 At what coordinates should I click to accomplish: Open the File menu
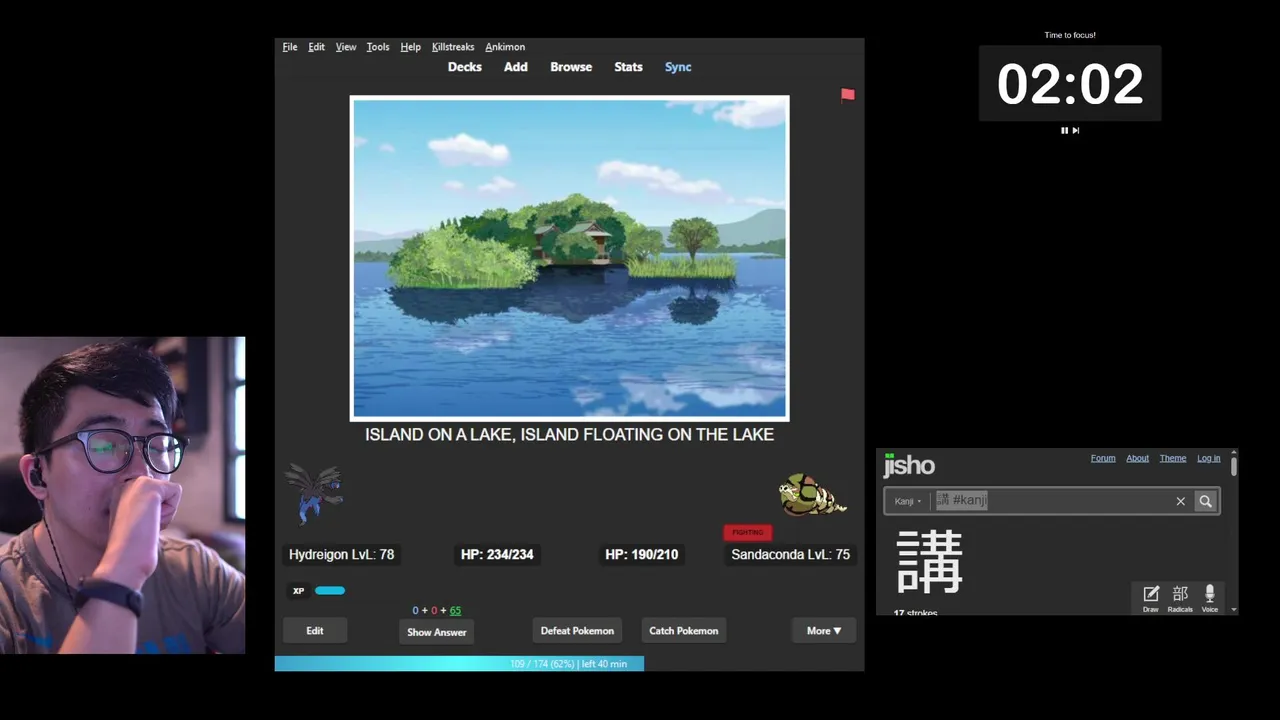290,47
